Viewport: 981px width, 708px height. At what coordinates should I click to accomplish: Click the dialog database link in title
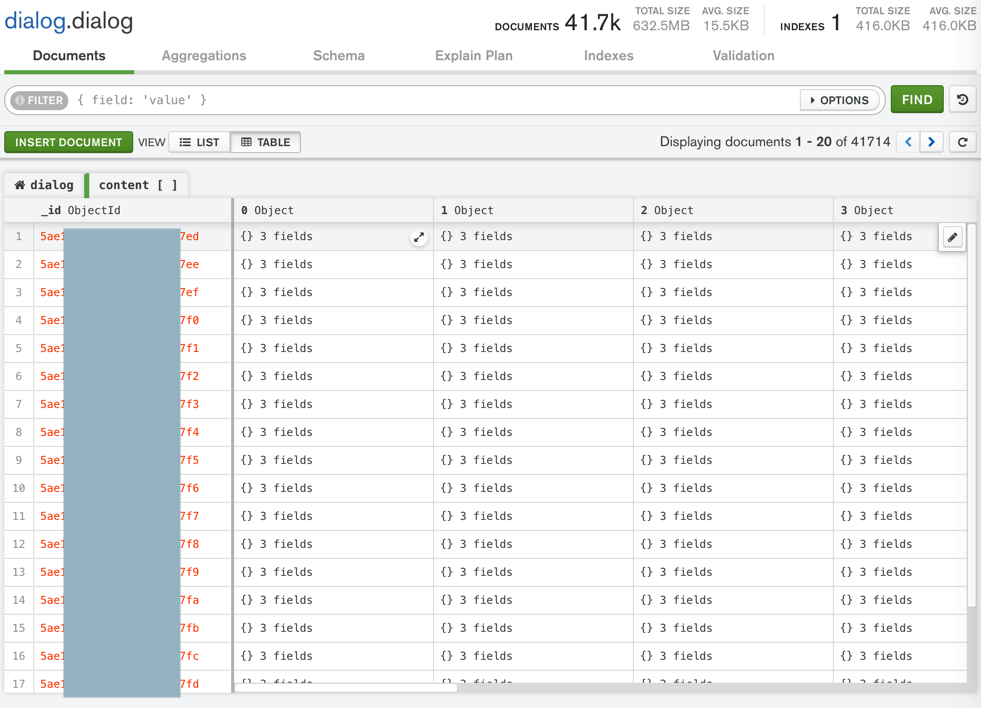tap(35, 21)
